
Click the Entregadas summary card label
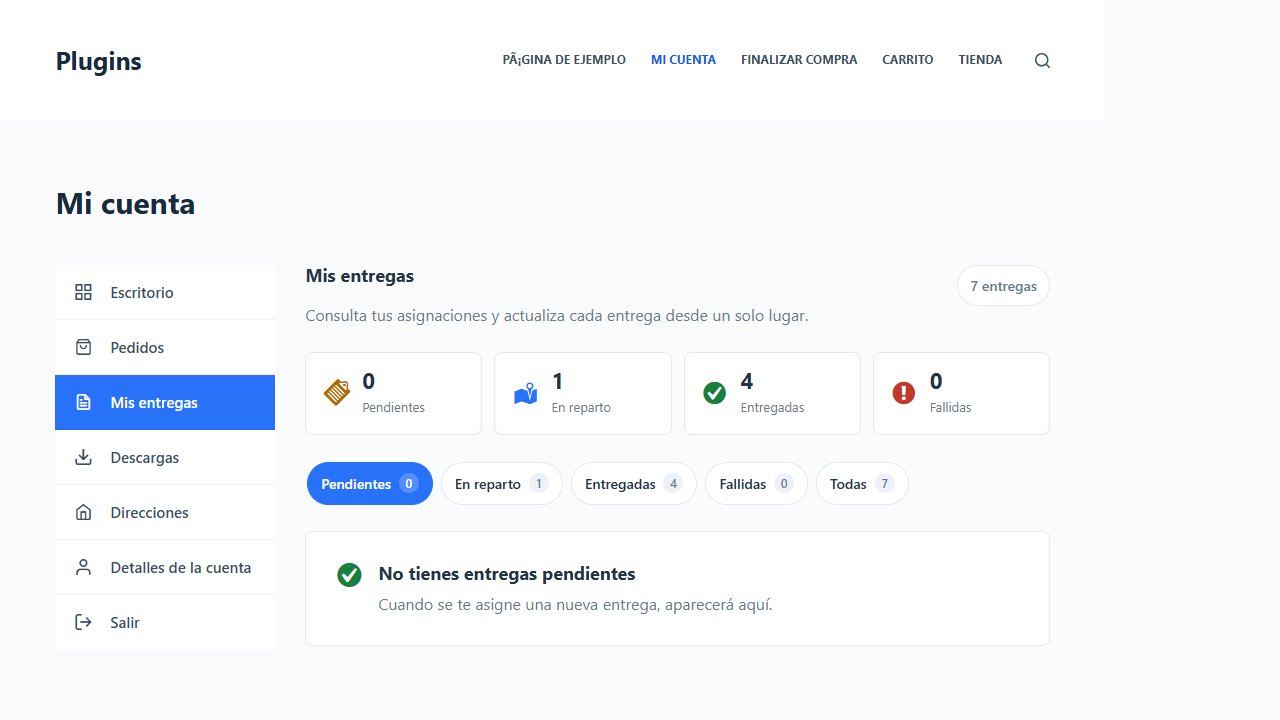[x=772, y=407]
